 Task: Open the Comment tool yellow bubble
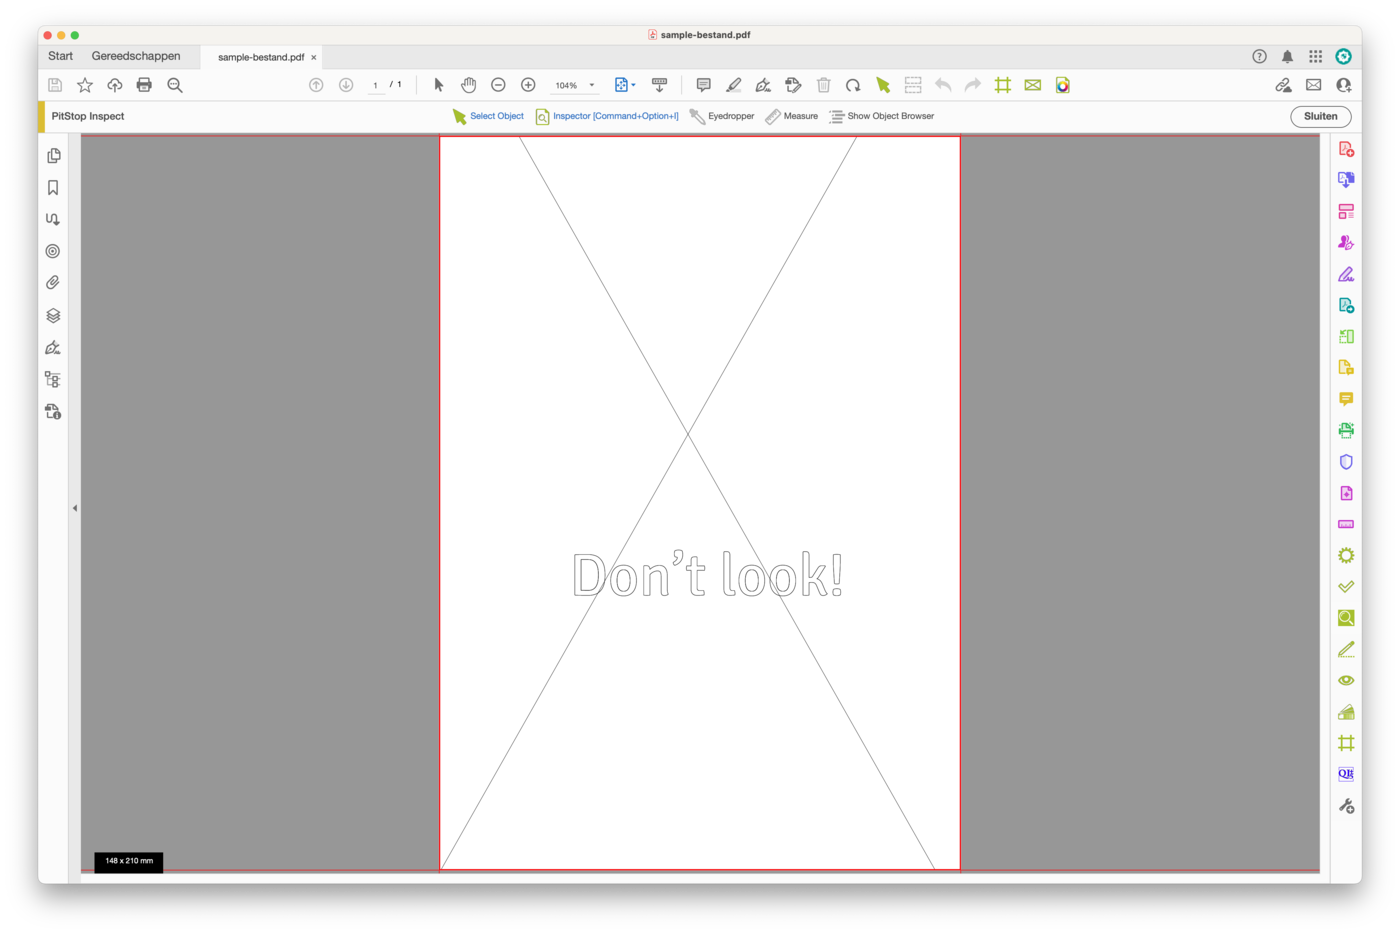click(x=1346, y=399)
